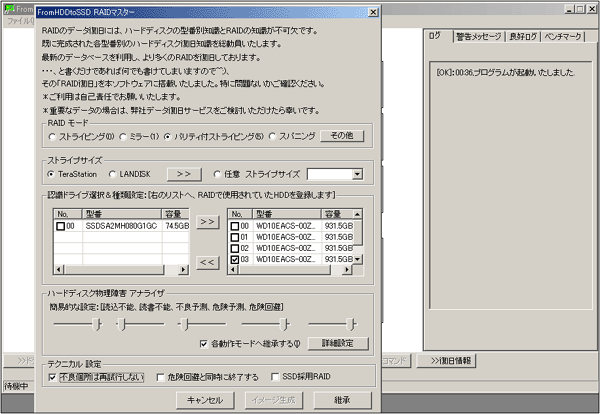Click right list horizontal scroll right arrow
This screenshot has width=600, height=414.
[x=347, y=269]
